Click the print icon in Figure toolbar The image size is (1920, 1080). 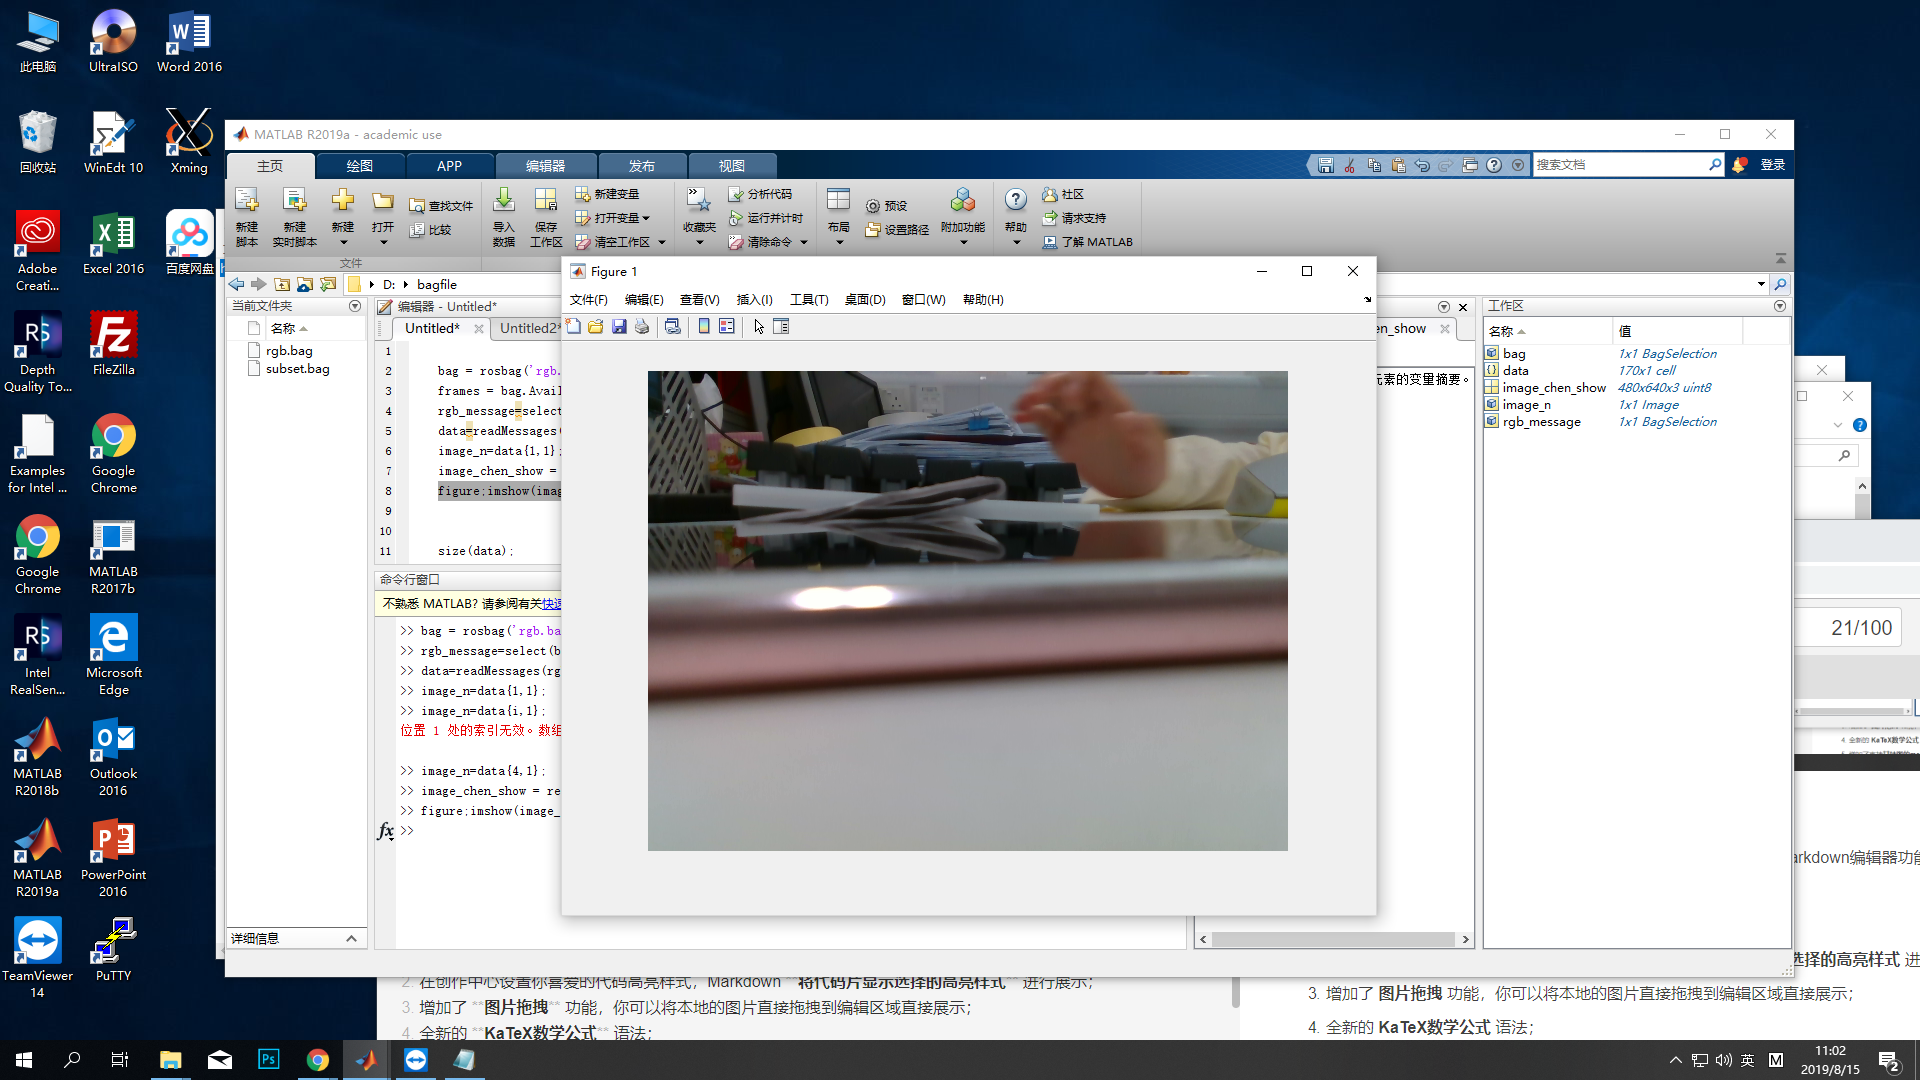[x=642, y=327]
